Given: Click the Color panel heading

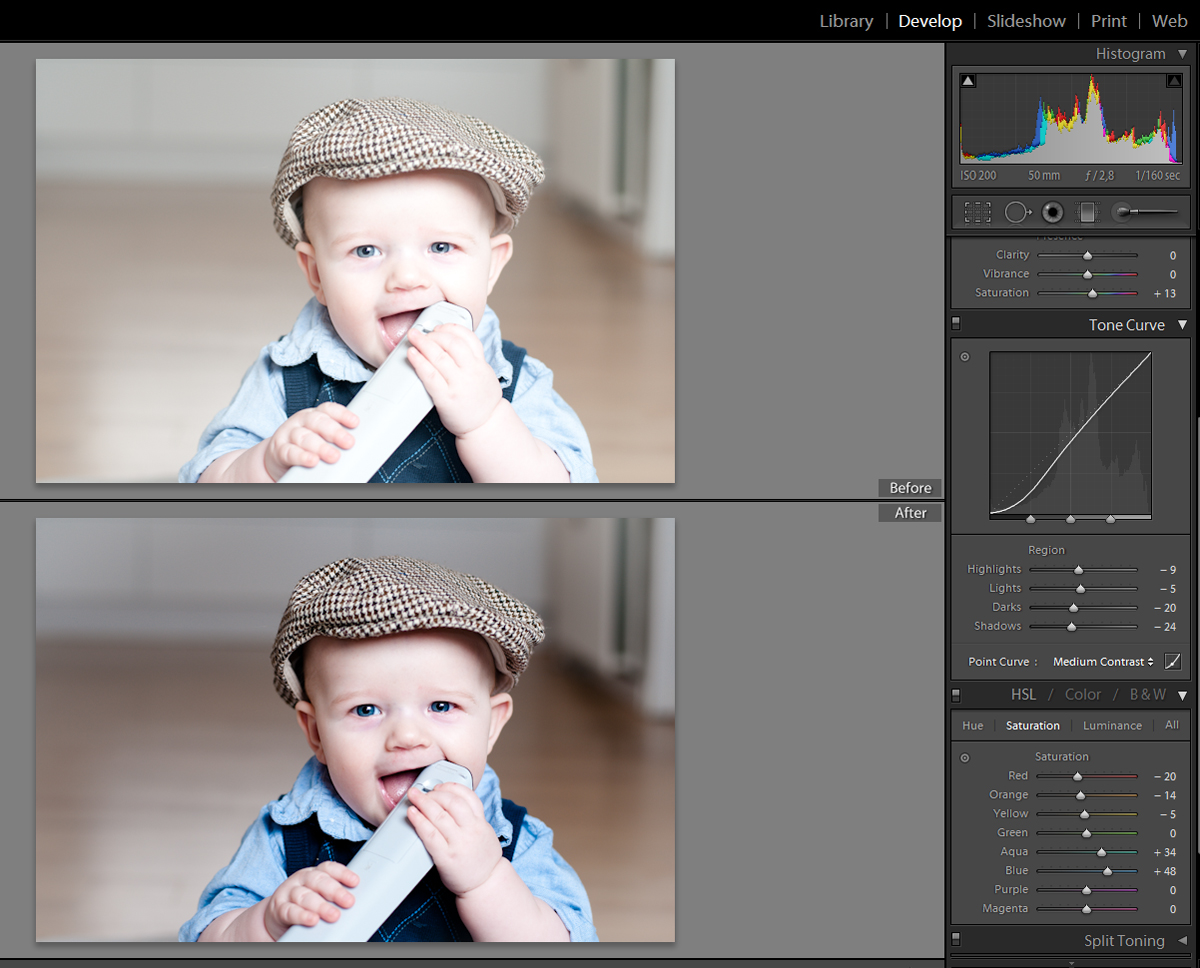Looking at the screenshot, I should pos(1082,694).
